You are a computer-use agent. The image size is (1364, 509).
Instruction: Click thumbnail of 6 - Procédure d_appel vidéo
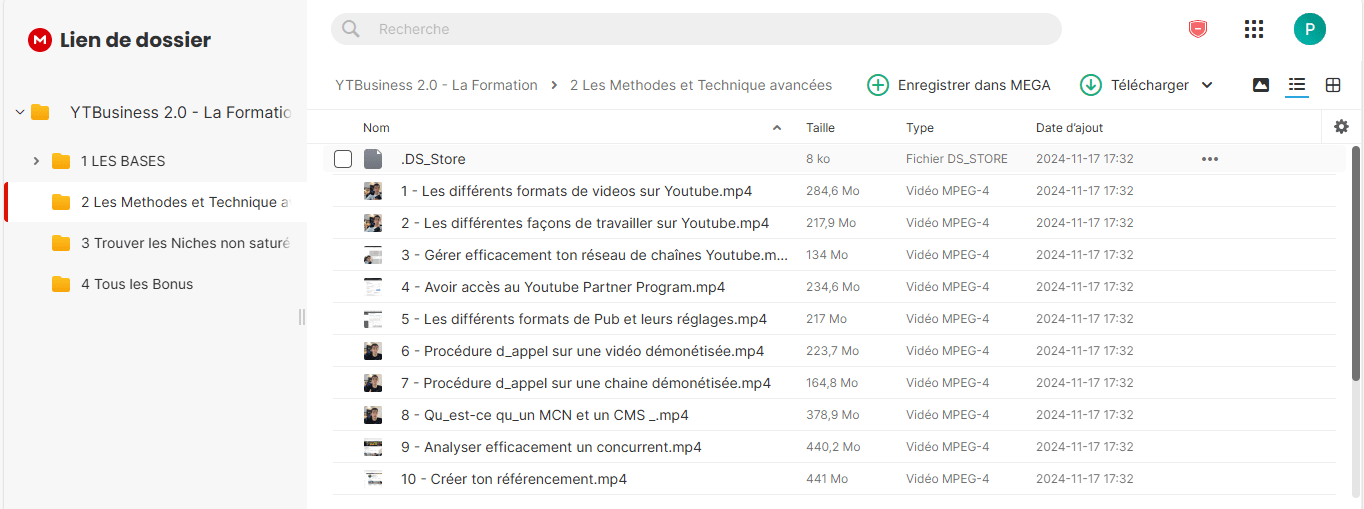click(x=373, y=351)
